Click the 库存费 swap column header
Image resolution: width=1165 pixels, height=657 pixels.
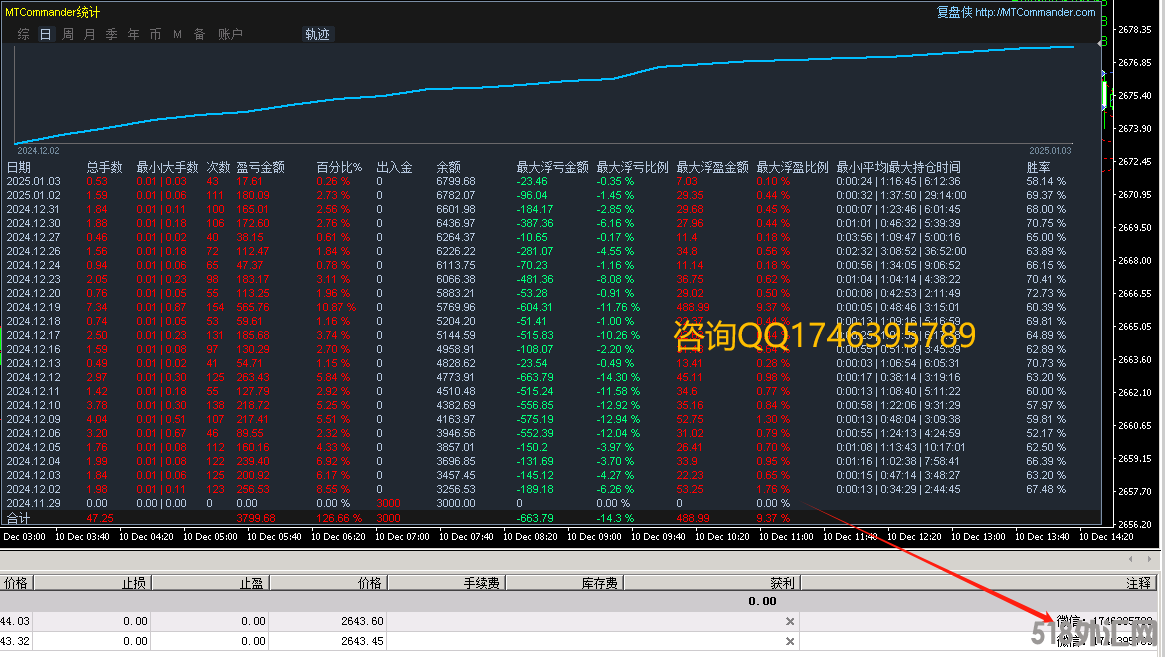coord(600,582)
